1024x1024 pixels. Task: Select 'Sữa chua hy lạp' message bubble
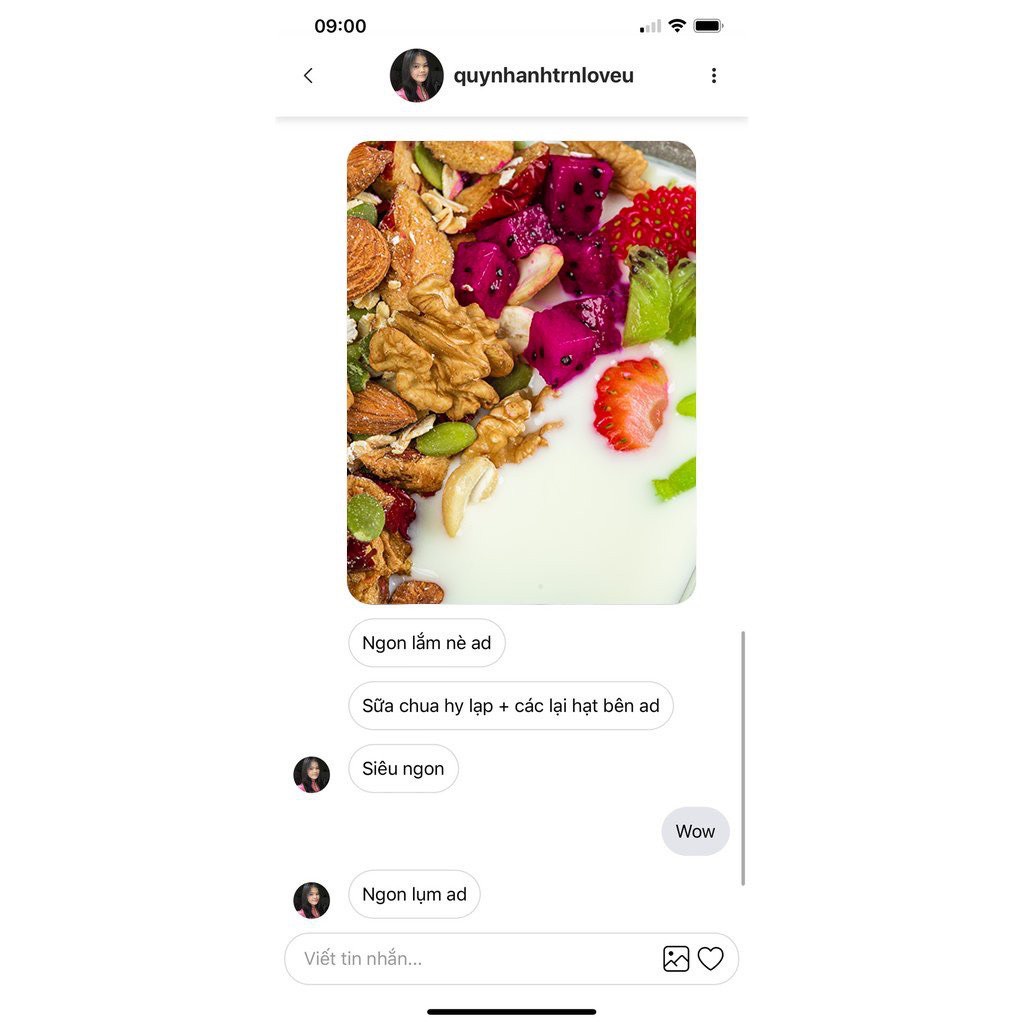(x=511, y=706)
